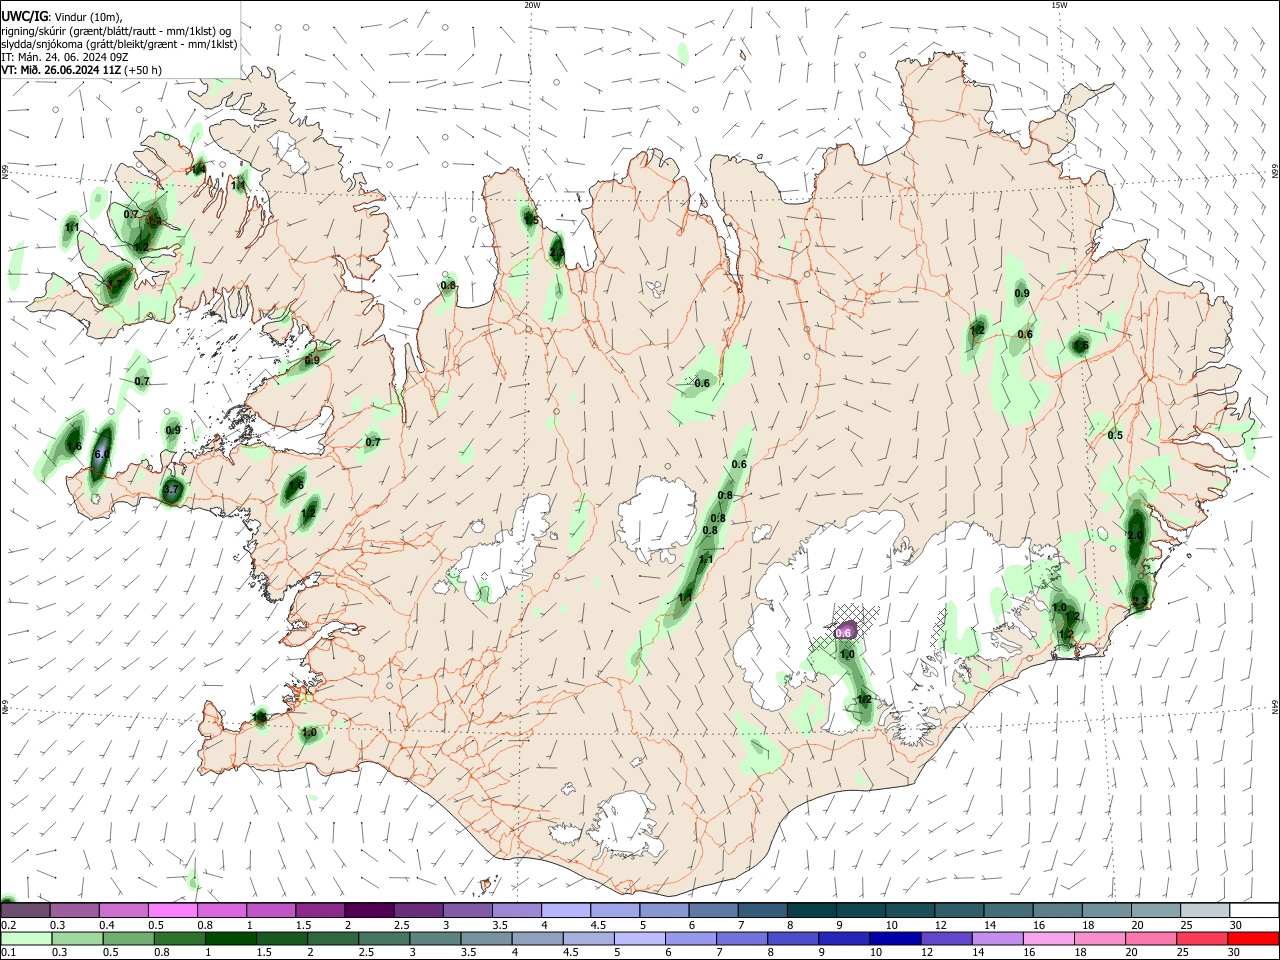The height and width of the screenshot is (960, 1280).
Task: Click the '30' label in the bottom legend row
Action: click(1234, 954)
